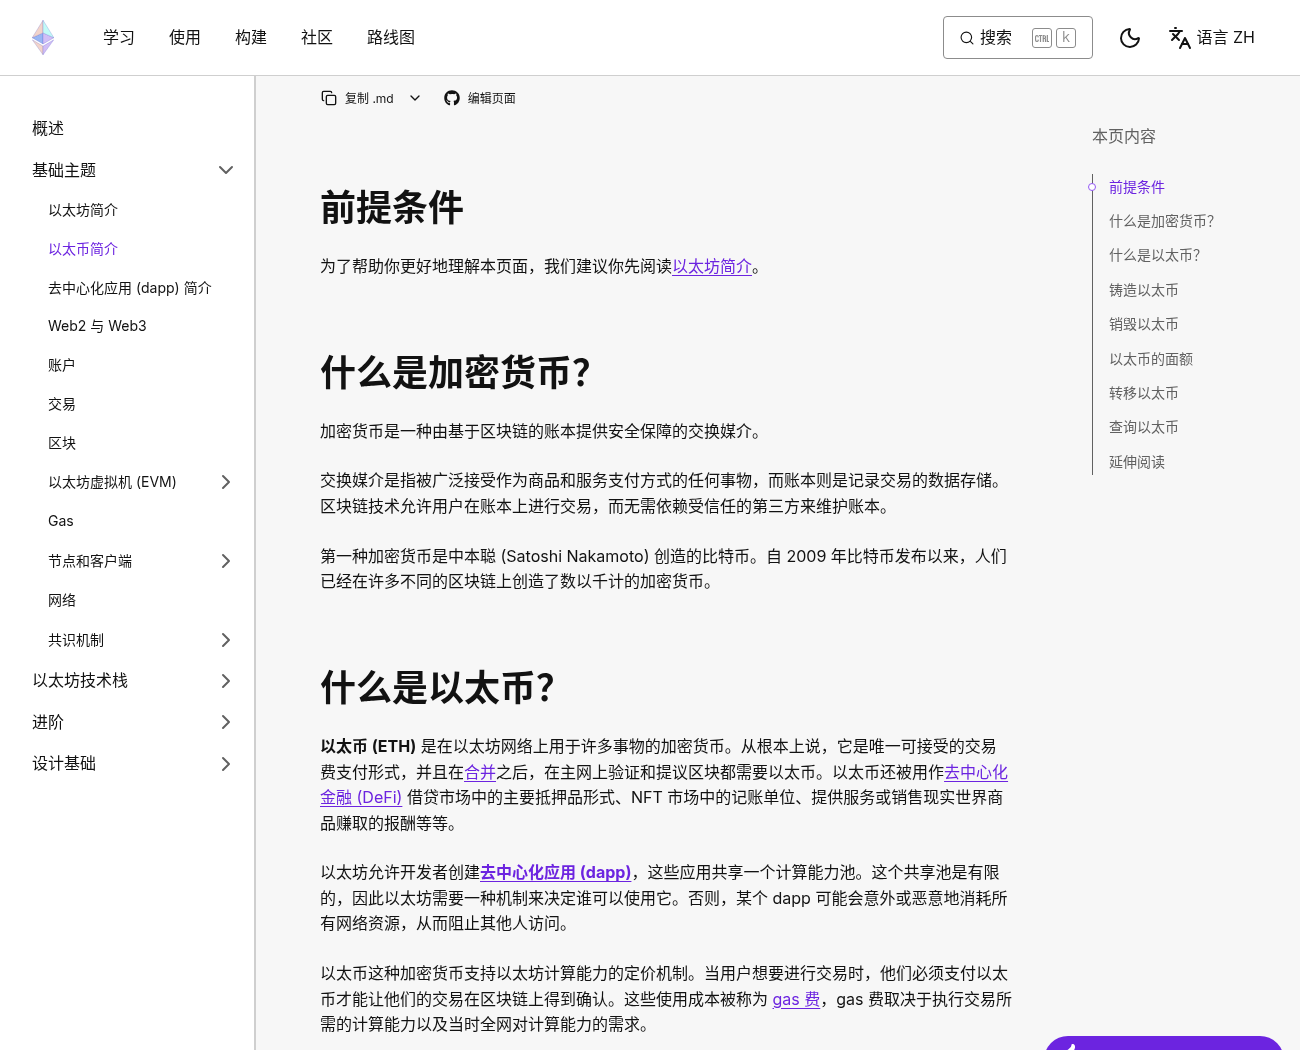This screenshot has width=1300, height=1050.
Task: Open Web2 与 Web3 sidebar page
Action: click(x=97, y=326)
